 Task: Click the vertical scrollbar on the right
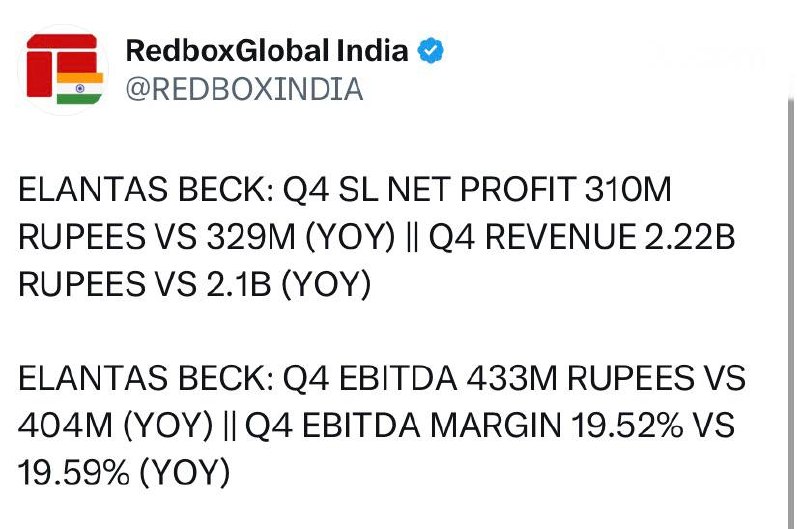(x=791, y=311)
